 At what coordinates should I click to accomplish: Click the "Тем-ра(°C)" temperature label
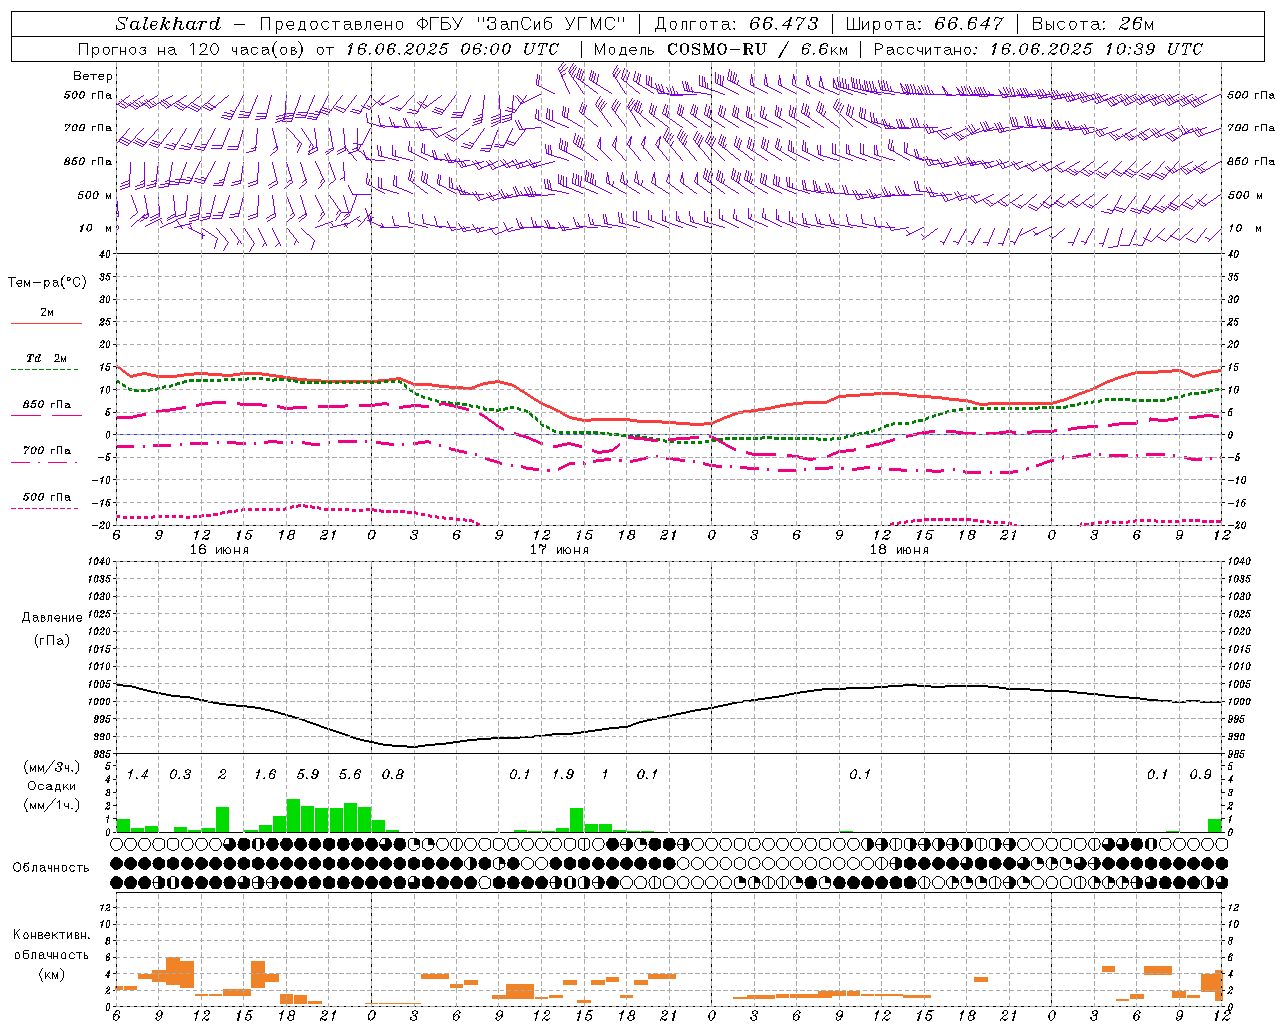[47, 283]
